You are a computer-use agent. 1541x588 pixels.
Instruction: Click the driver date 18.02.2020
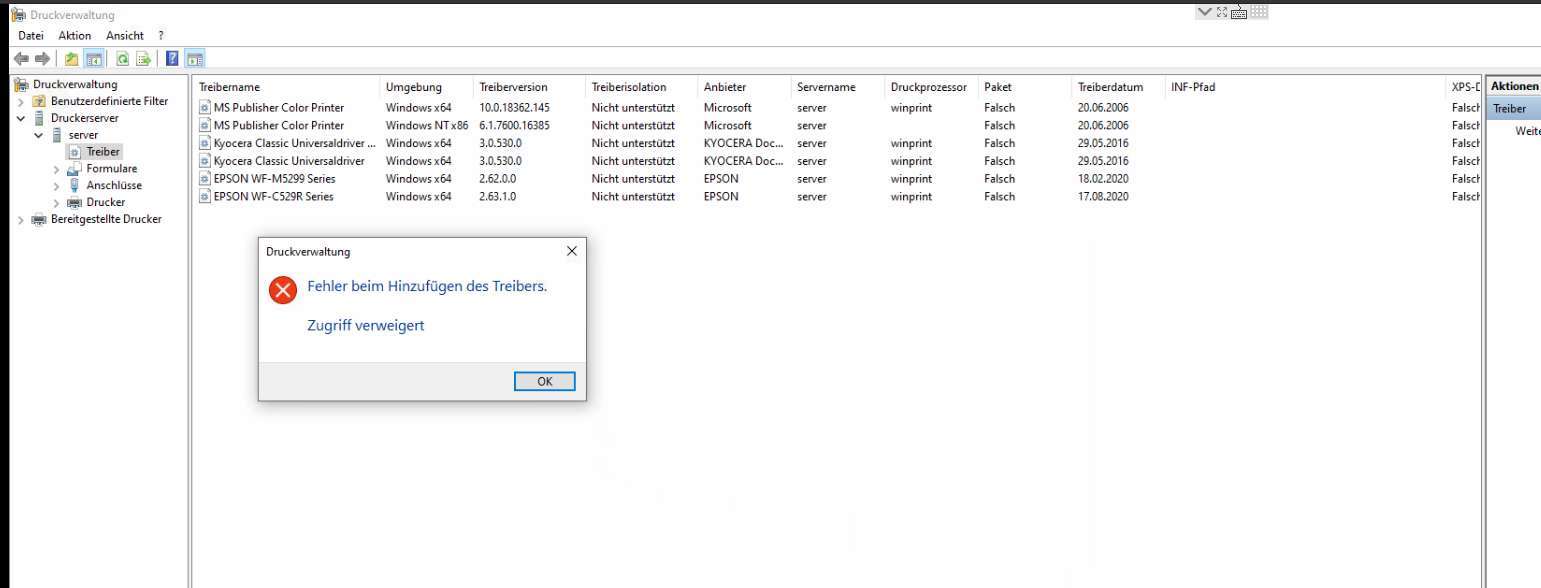(x=1103, y=179)
